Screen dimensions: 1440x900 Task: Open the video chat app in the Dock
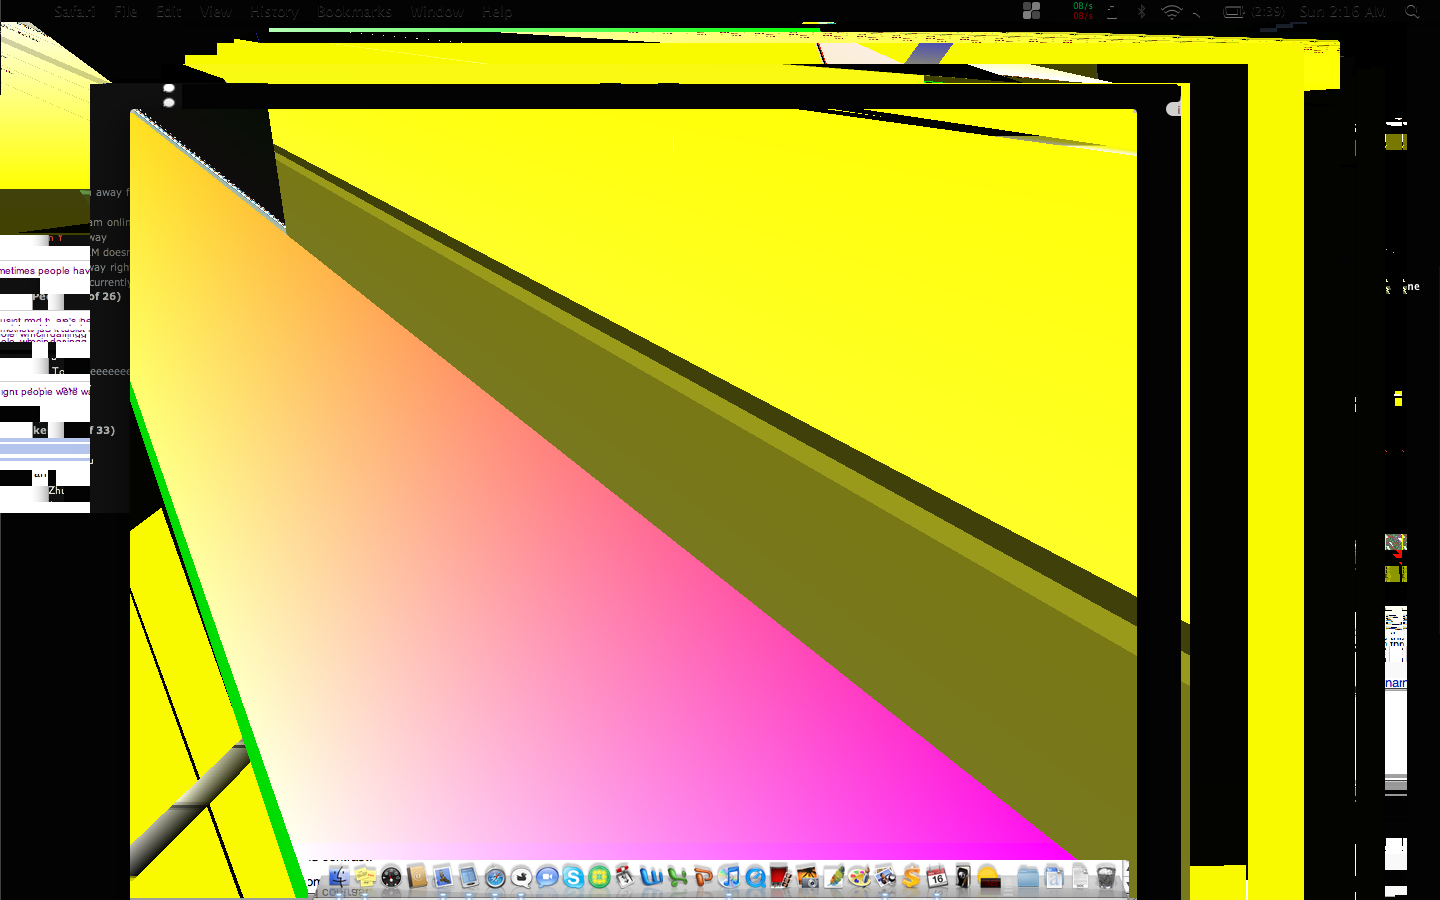tap(546, 878)
